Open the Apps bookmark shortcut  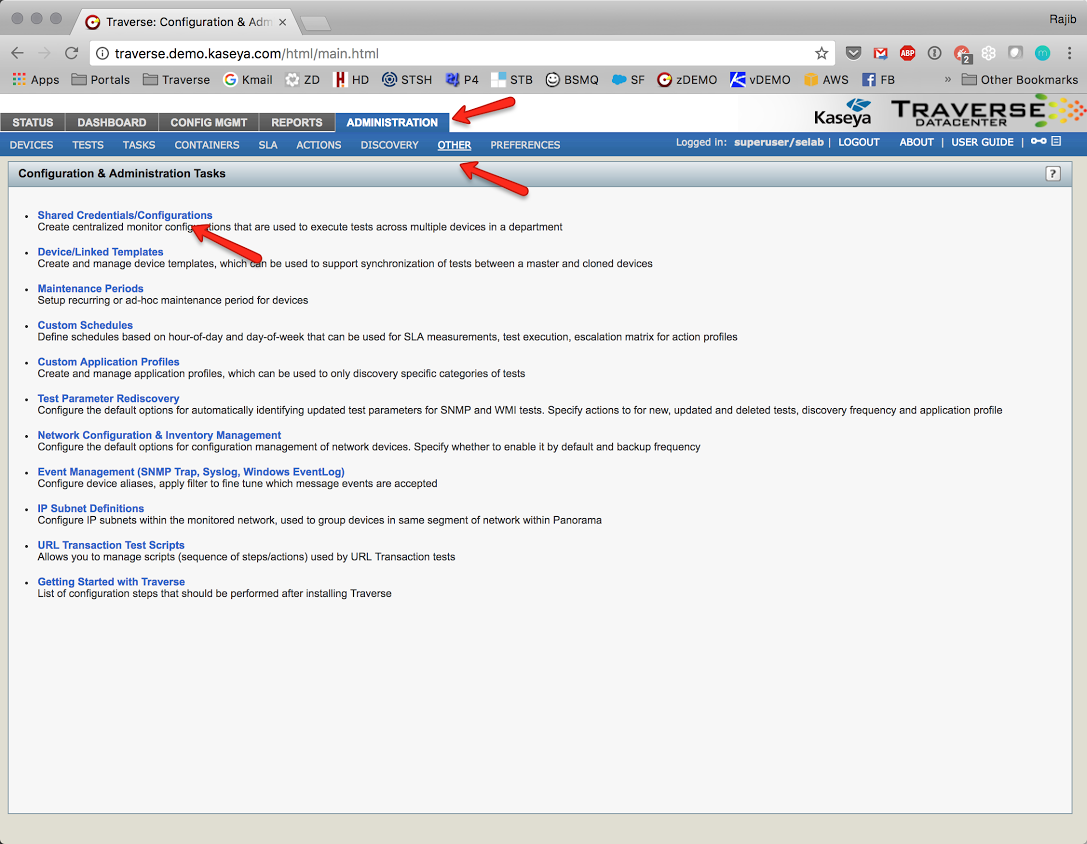coord(36,80)
